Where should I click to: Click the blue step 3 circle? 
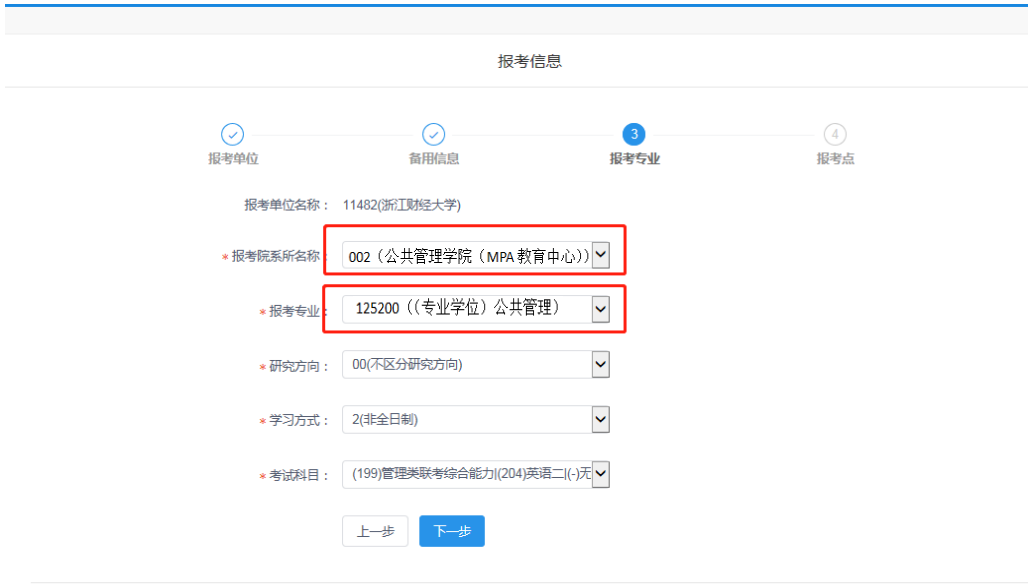tap(634, 135)
